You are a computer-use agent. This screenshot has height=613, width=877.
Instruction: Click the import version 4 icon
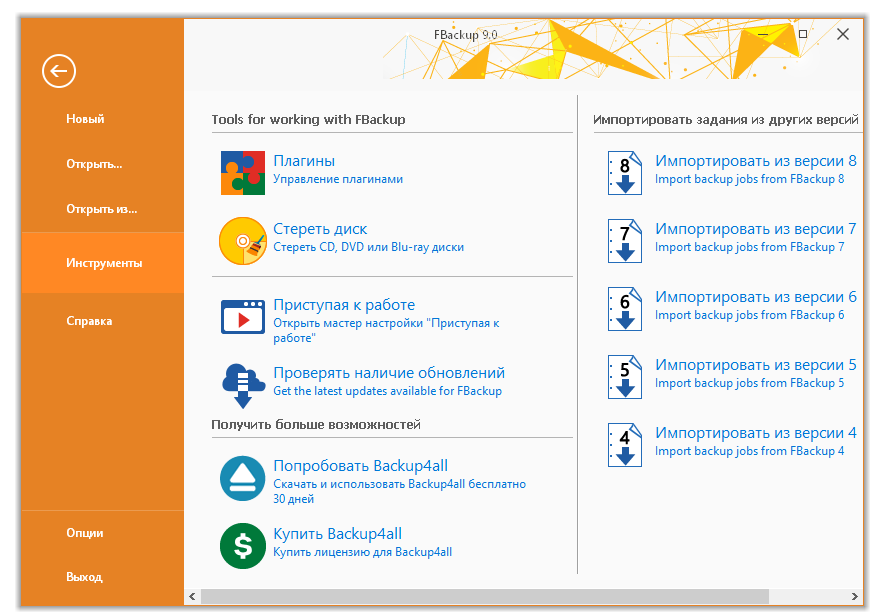pyautogui.click(x=625, y=445)
